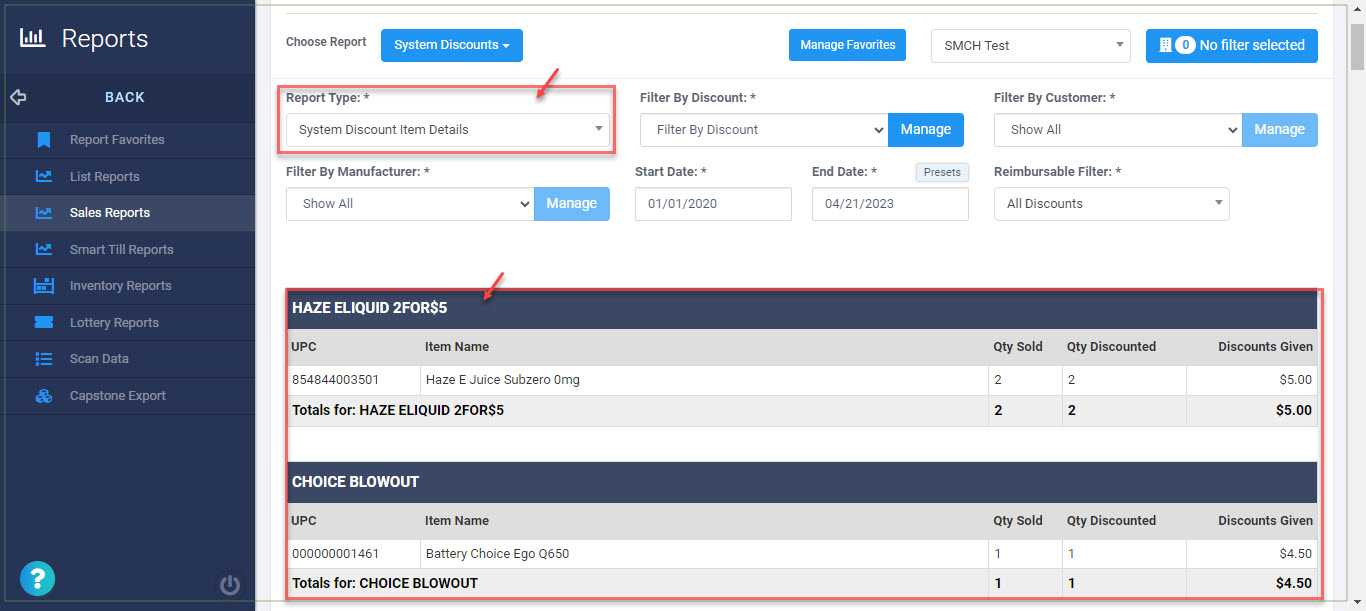
Task: Open the Filter By Manufacturer dropdown
Action: tap(410, 203)
